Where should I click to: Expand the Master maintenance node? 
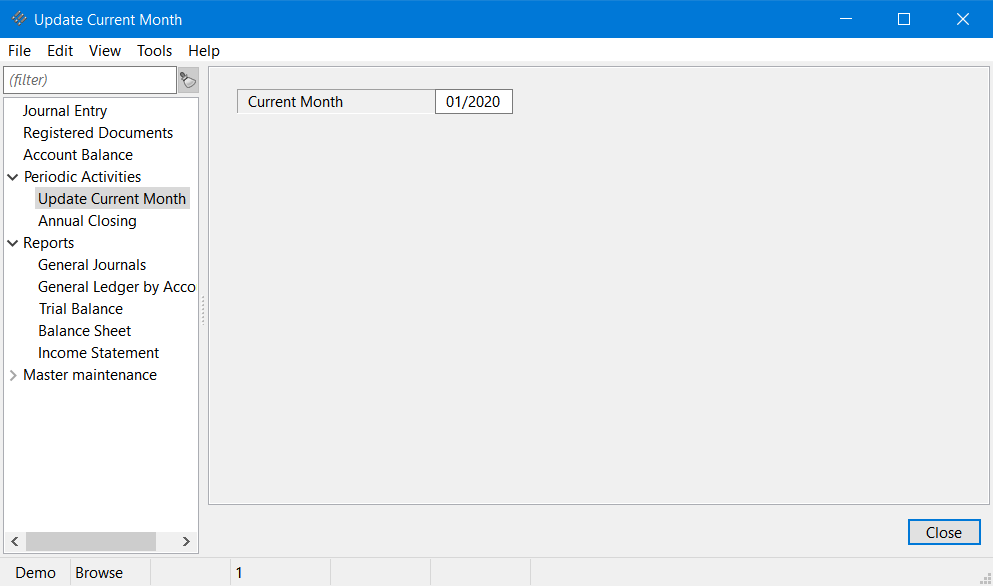point(13,375)
